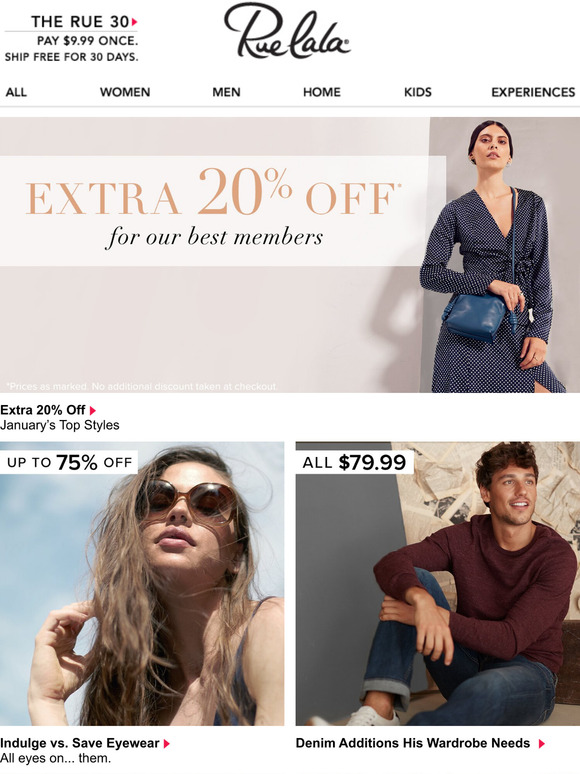Viewport: 580px width, 774px height.
Task: Browse the KIDS category
Action: click(x=418, y=92)
